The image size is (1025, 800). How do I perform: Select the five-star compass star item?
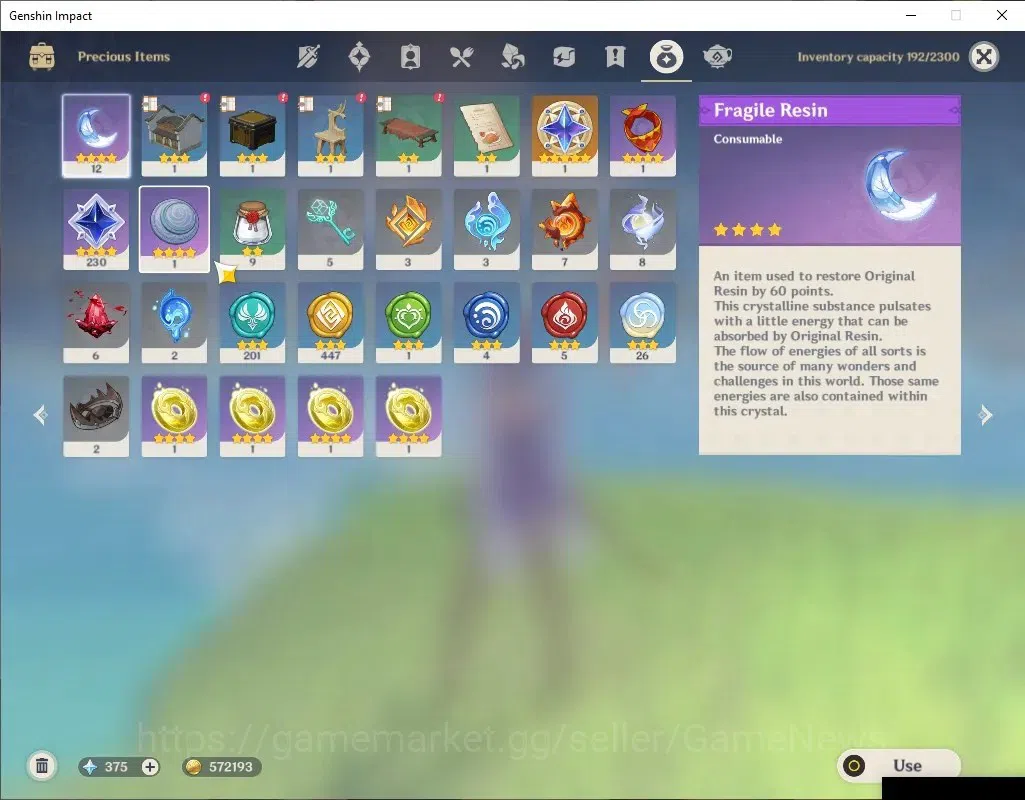[565, 136]
